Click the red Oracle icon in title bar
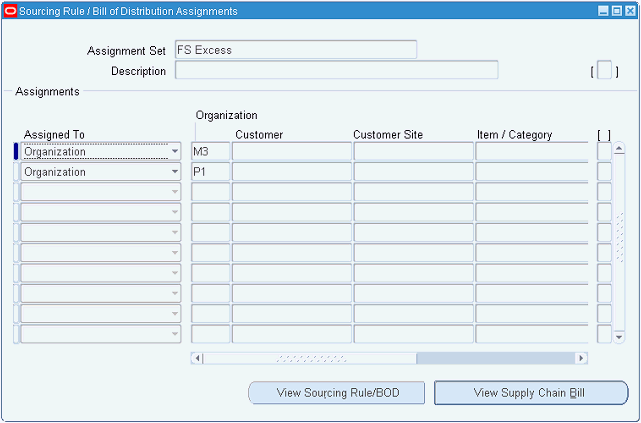Viewport: 641px width, 423px height. [10, 11]
